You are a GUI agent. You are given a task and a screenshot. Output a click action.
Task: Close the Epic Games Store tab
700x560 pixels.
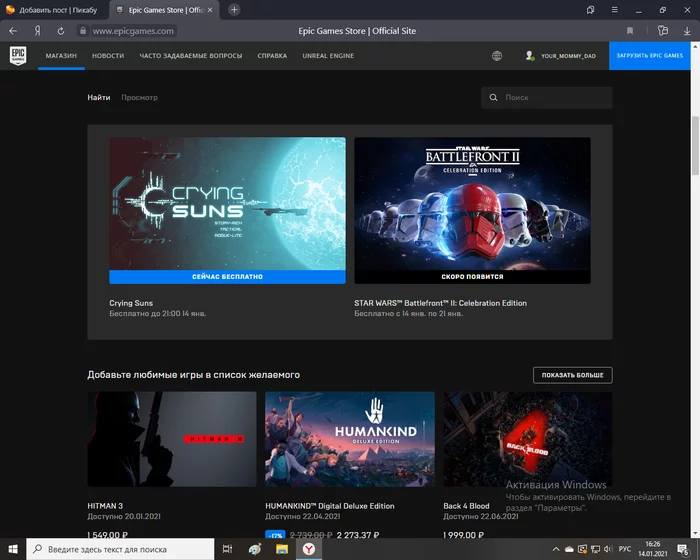[210, 10]
